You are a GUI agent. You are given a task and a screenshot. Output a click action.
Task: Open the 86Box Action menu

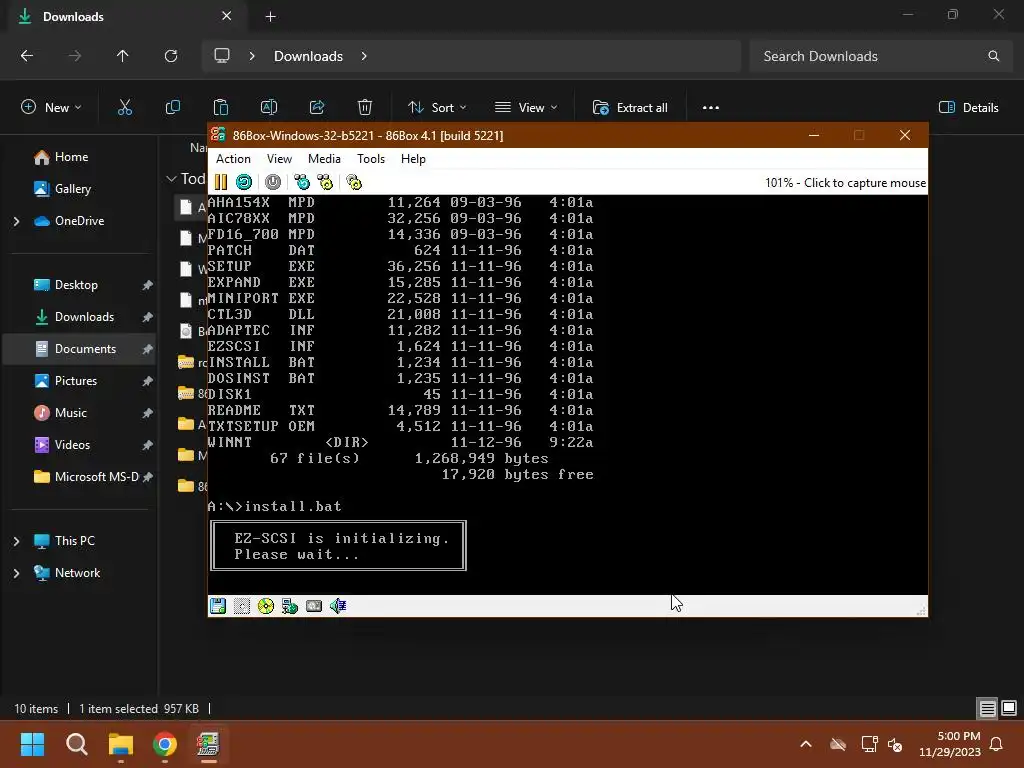[233, 159]
